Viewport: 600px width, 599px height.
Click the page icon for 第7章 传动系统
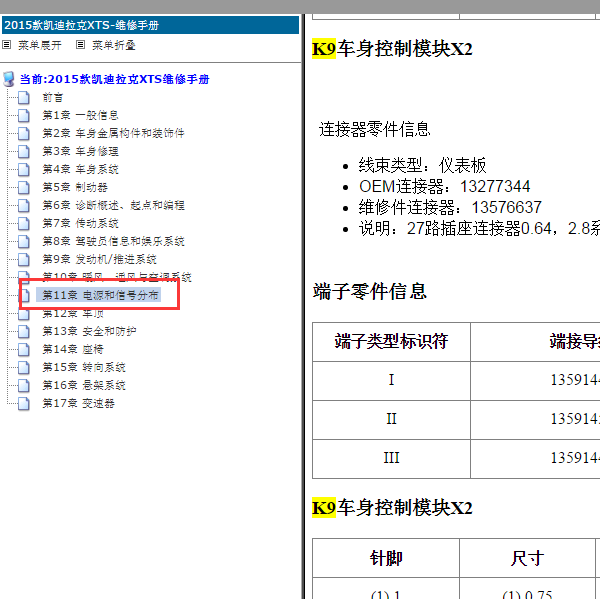click(x=24, y=223)
